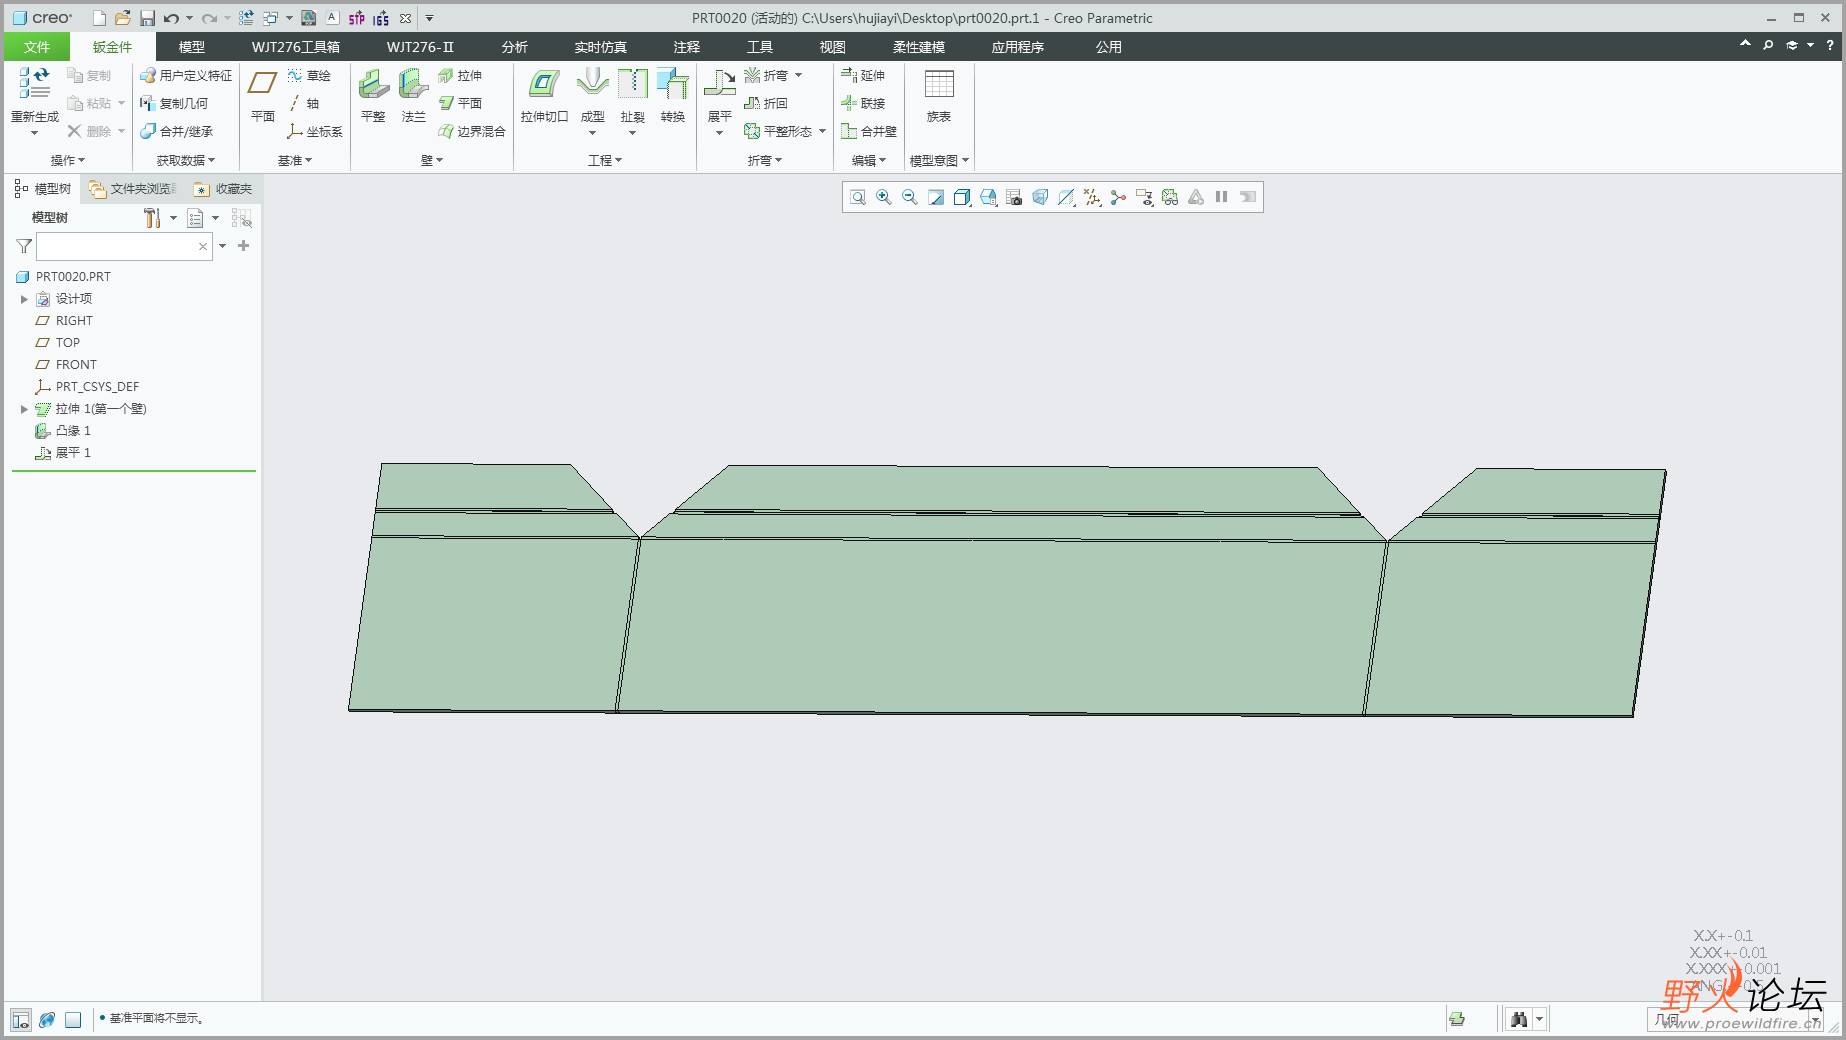The width and height of the screenshot is (1846, 1040).
Task: Open the 壁 group dropdown
Action: [432, 160]
